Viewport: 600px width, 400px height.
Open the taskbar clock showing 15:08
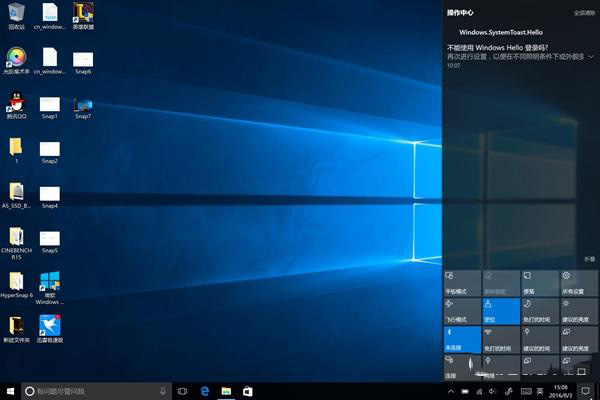coord(561,391)
